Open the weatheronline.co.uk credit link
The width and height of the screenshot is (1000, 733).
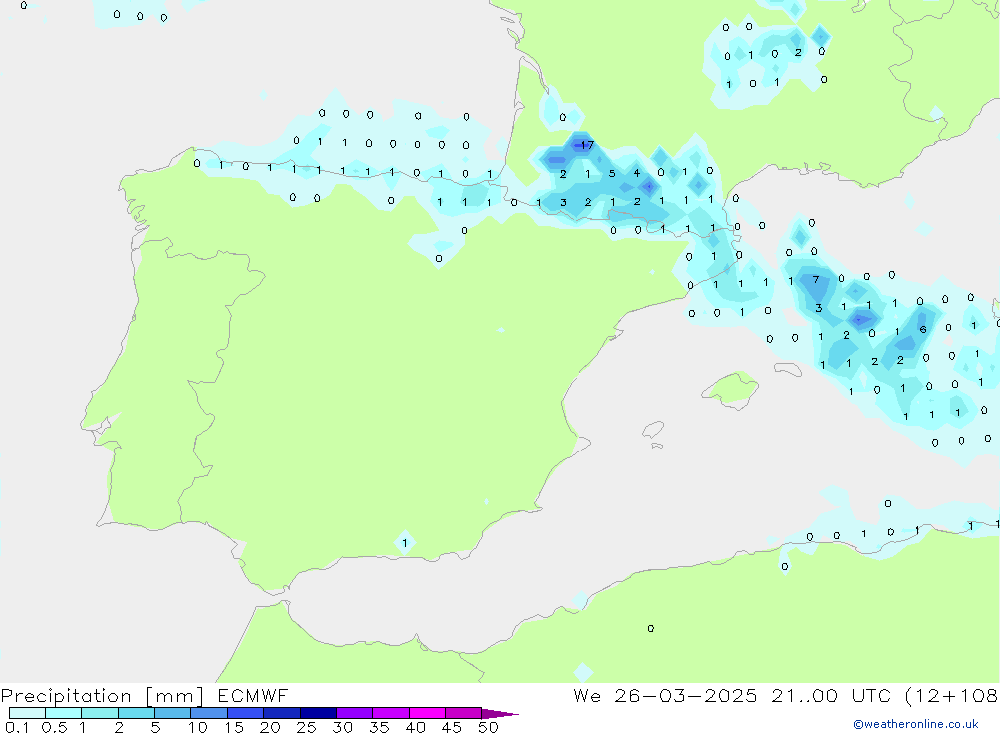point(916,724)
